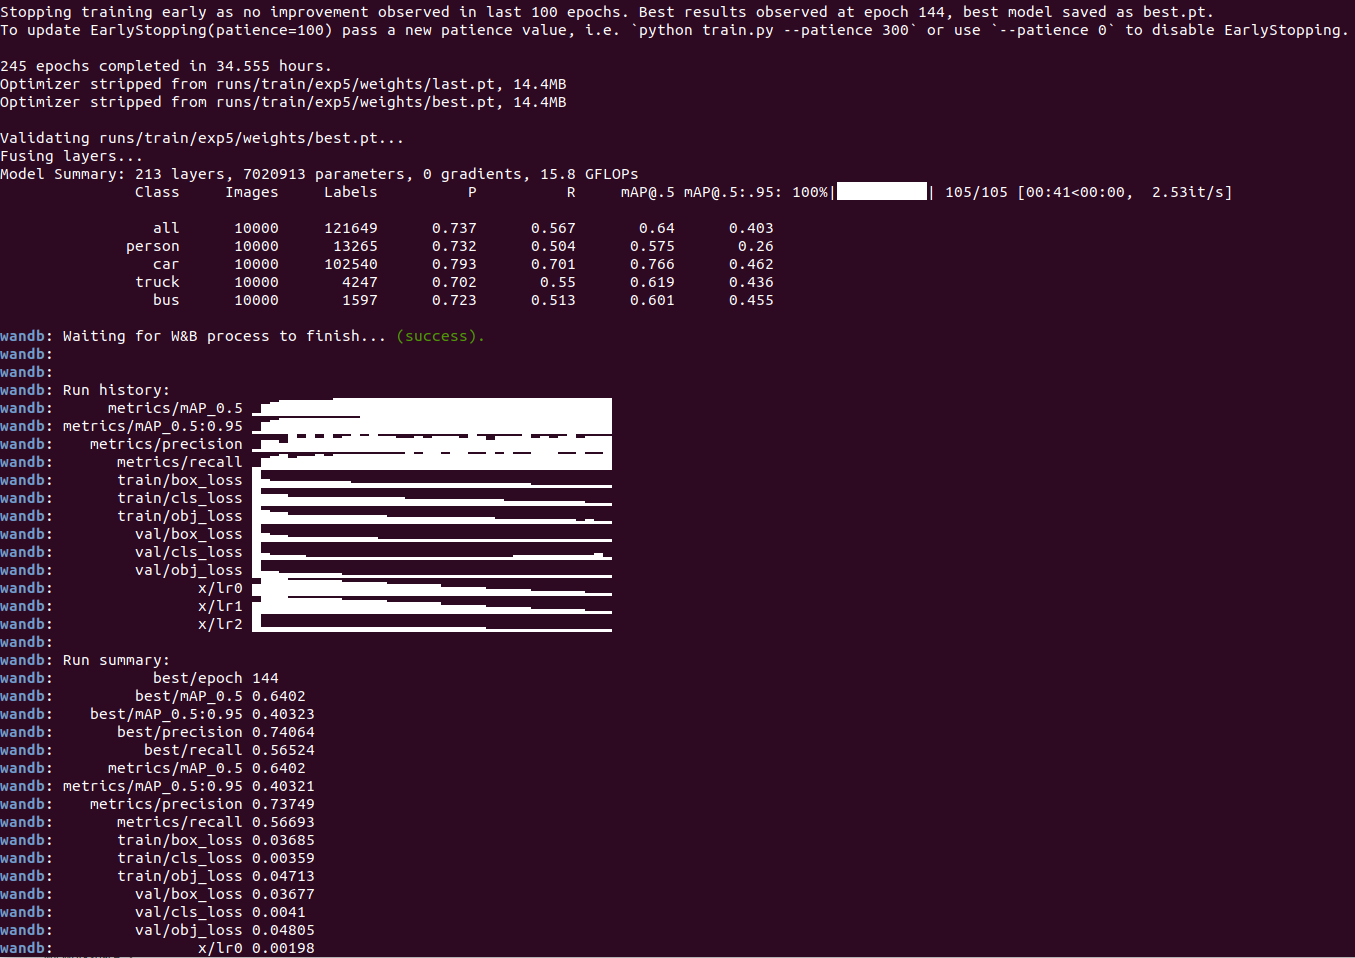Screen dimensions: 1355x958
Task: Click the 'best/epoch 144' summary line
Action: click(x=216, y=678)
